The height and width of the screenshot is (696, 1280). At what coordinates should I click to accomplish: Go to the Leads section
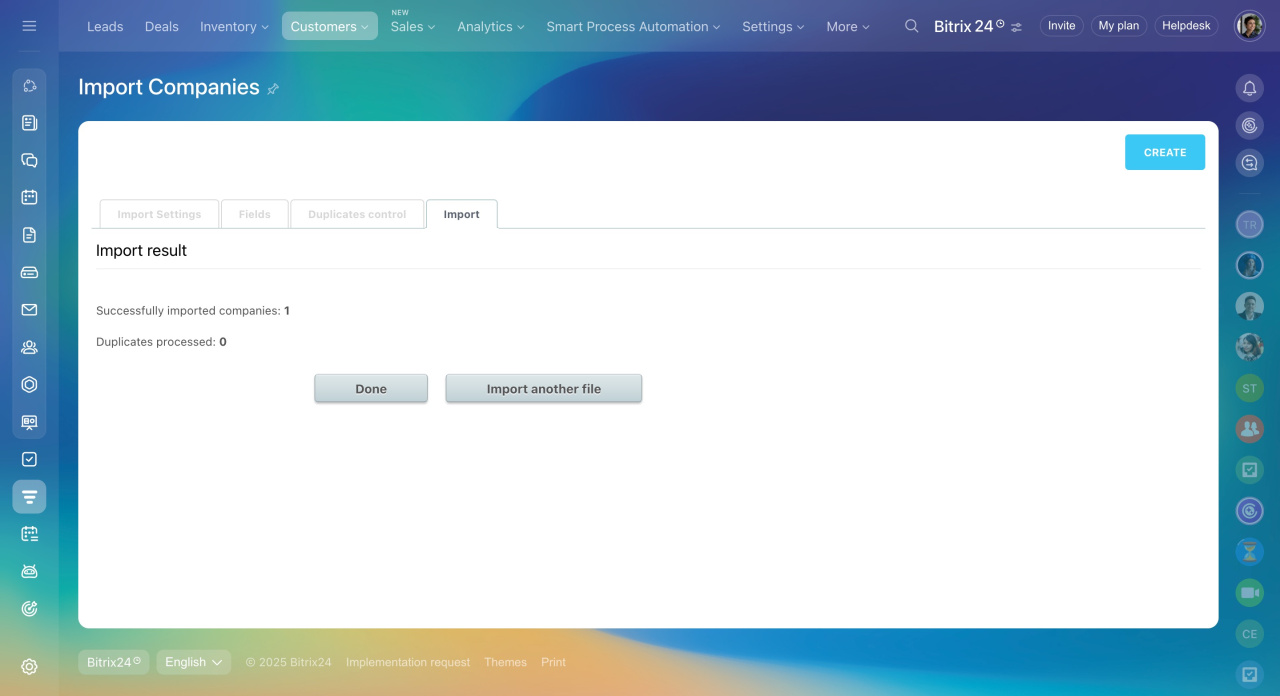click(x=105, y=26)
